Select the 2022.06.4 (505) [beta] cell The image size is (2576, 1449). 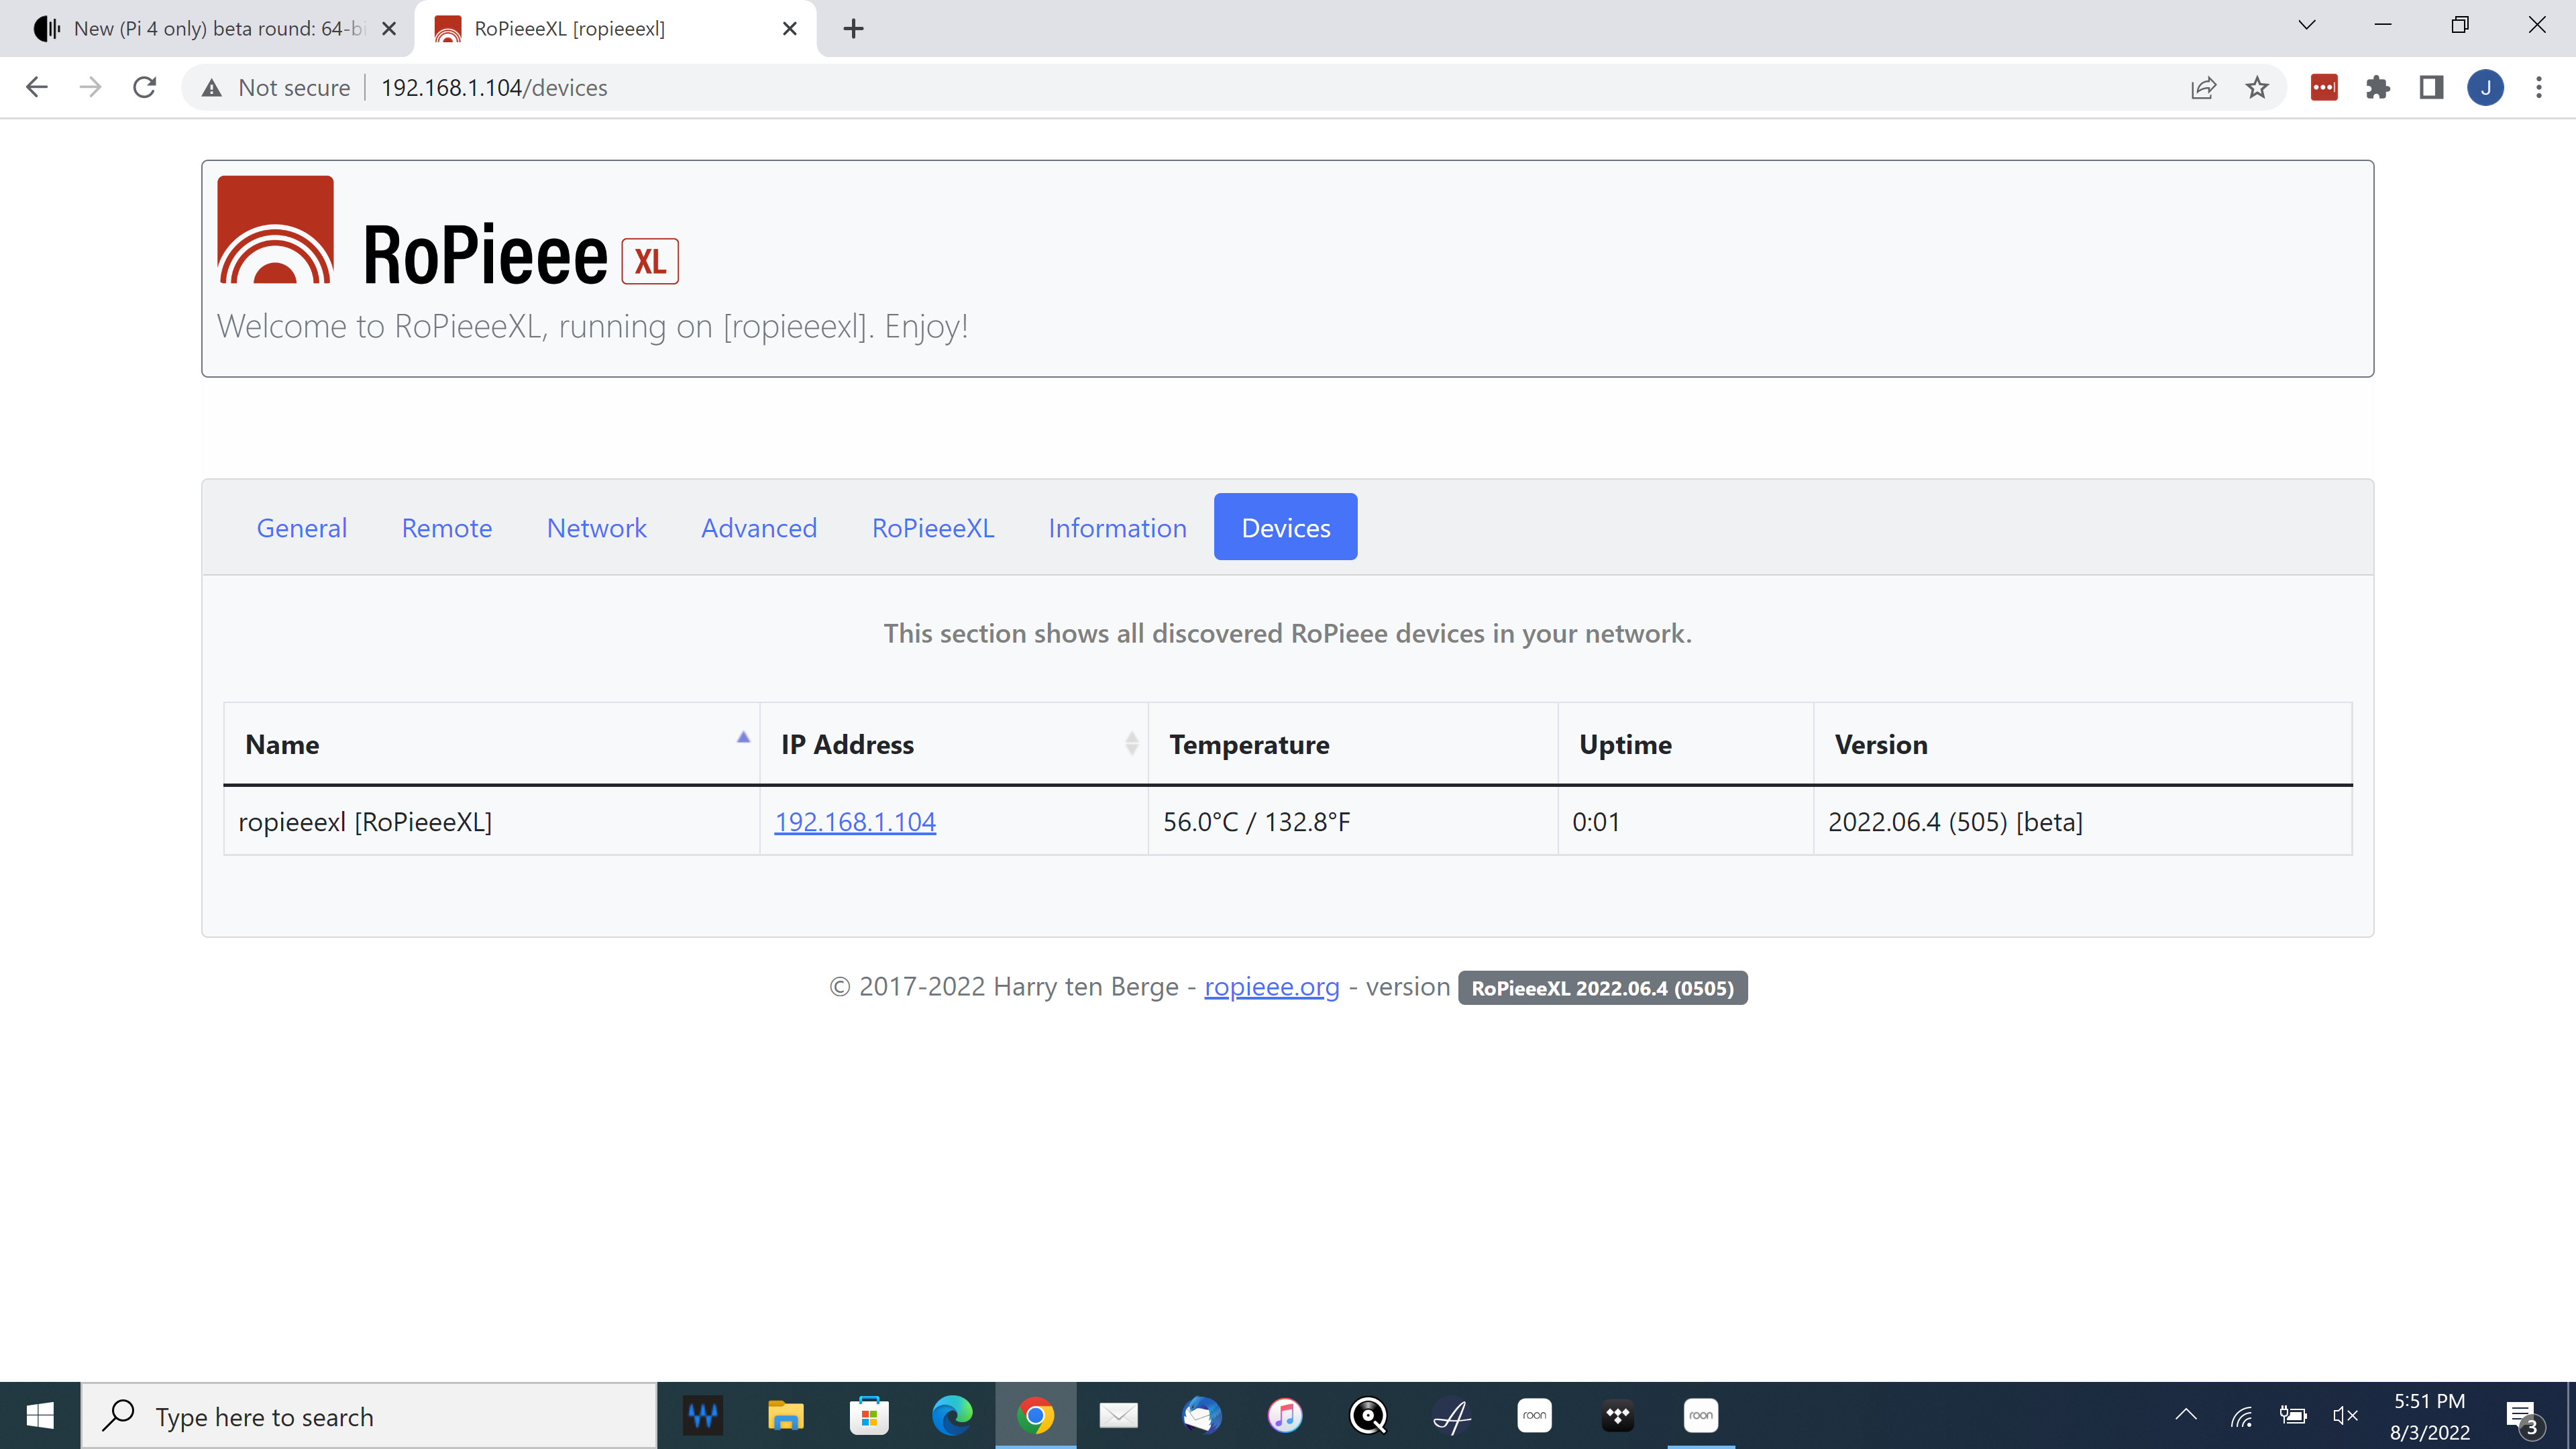pyautogui.click(x=2083, y=821)
